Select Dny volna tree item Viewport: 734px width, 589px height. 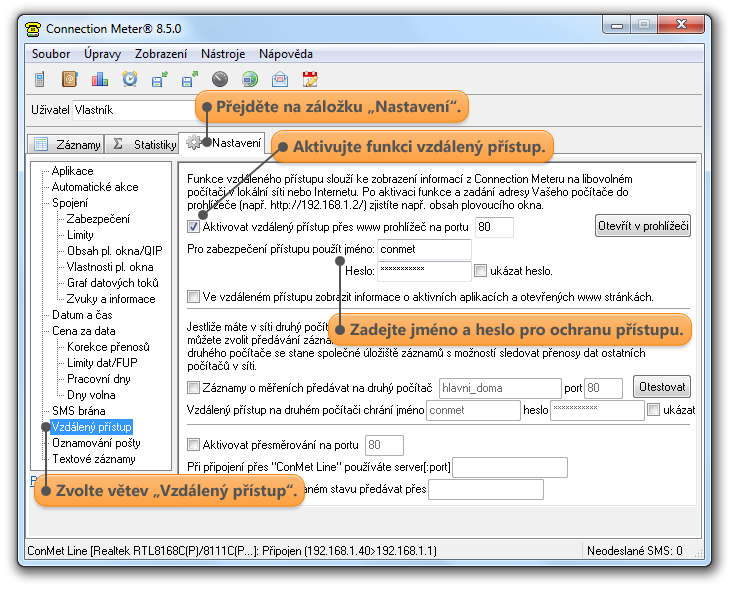[x=91, y=395]
